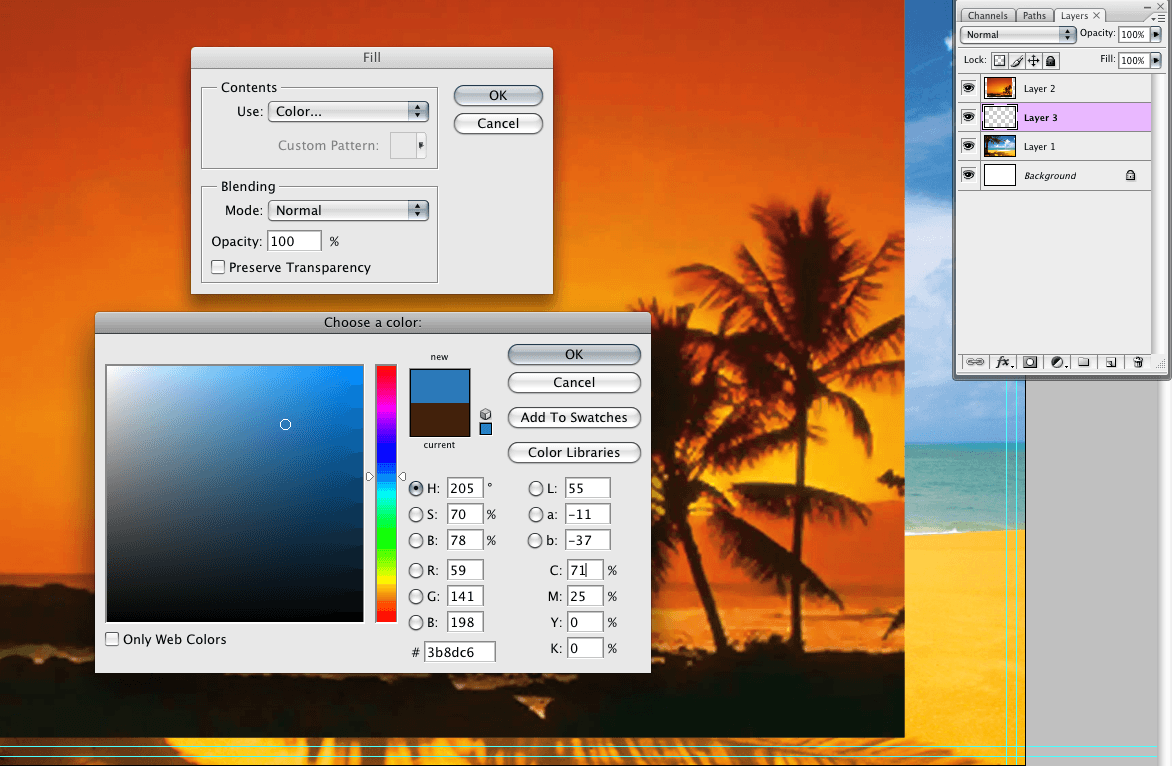Screen dimensions: 1172x766
Task: Click the Add To Swatches button
Action: [574, 417]
